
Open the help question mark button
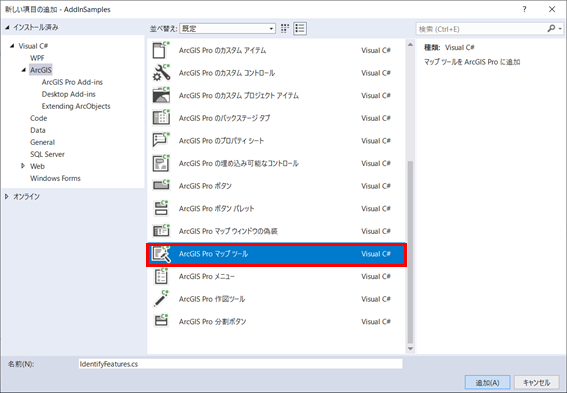(x=524, y=9)
